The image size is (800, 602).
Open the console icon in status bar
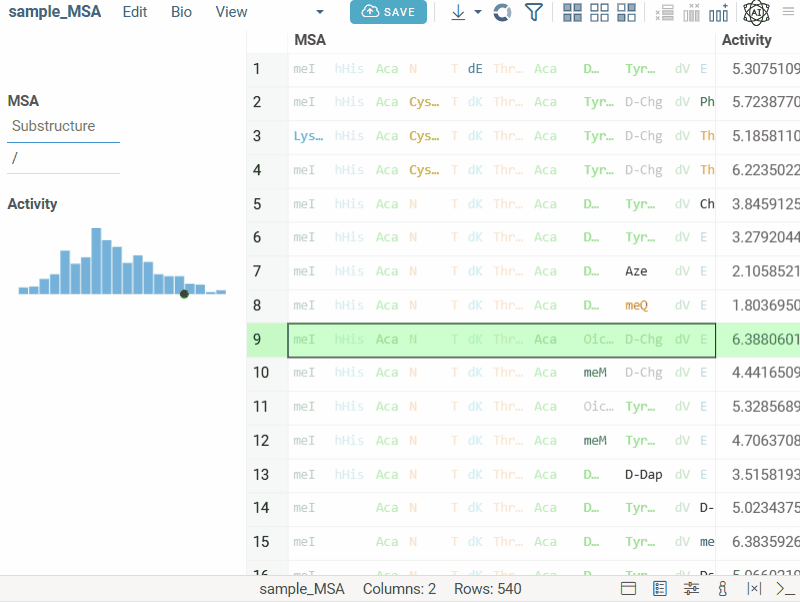click(785, 589)
